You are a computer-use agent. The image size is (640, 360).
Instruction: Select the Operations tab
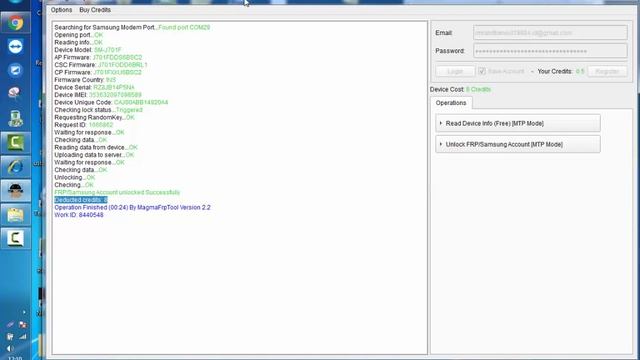(451, 103)
